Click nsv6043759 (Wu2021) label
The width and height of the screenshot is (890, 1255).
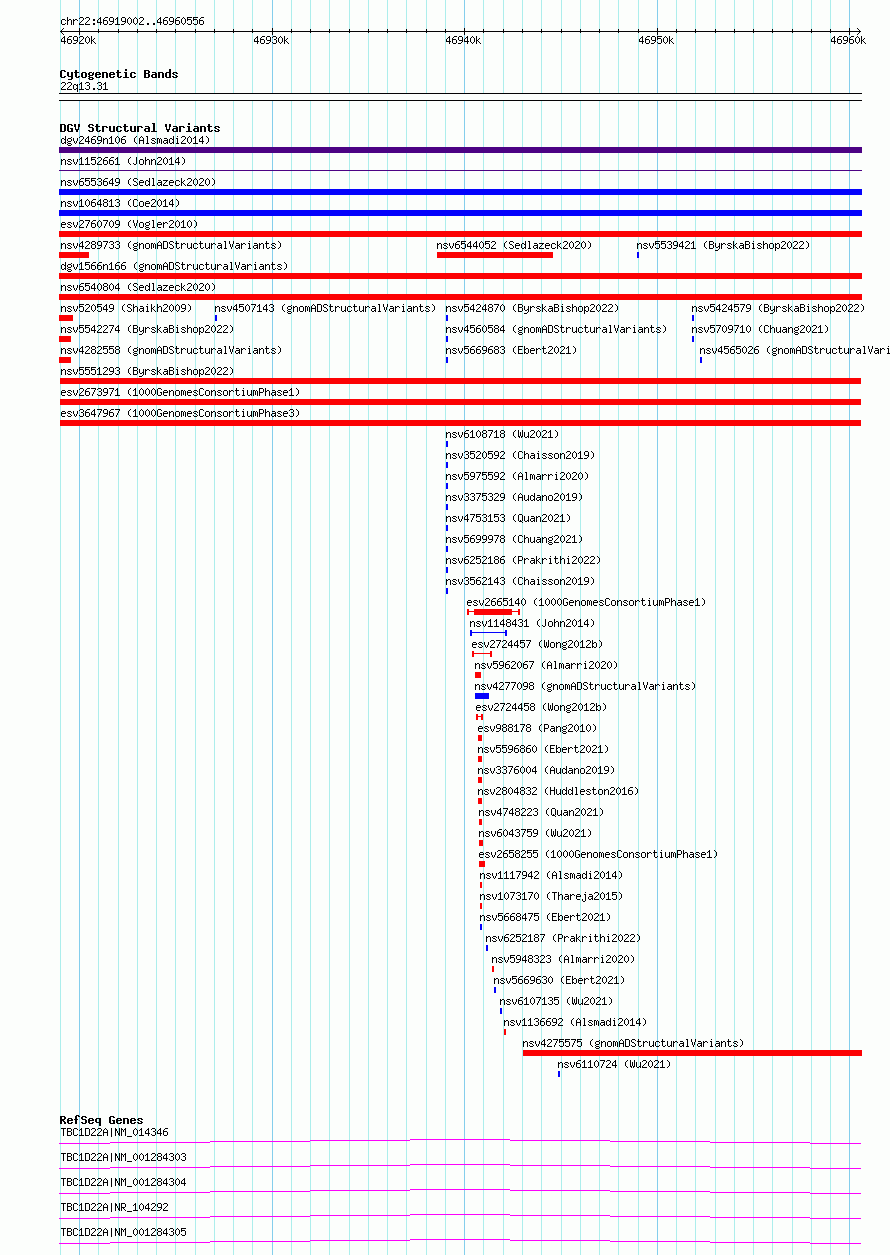(535, 834)
